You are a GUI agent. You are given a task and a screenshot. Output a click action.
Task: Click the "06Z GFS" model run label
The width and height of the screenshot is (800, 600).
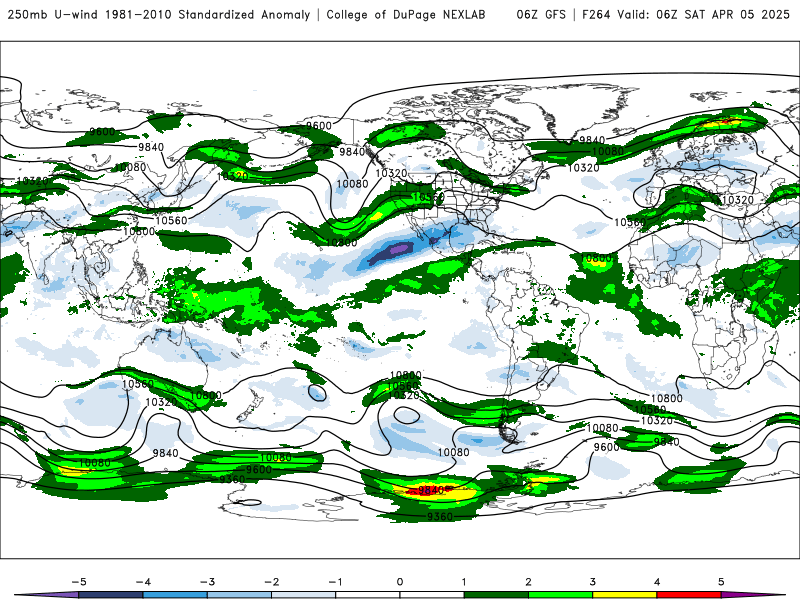pos(541,15)
